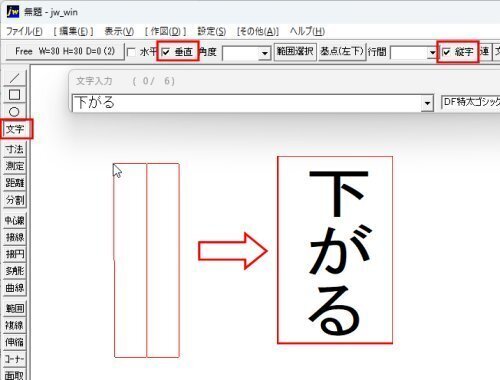
Task: Select the 接円 tangent circle tool
Action: (x=15, y=254)
